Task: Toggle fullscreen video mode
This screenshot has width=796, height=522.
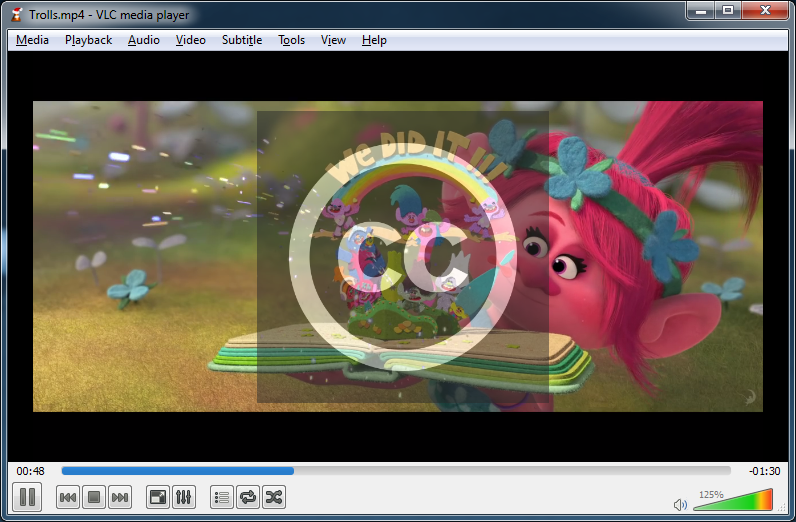Action: point(157,497)
